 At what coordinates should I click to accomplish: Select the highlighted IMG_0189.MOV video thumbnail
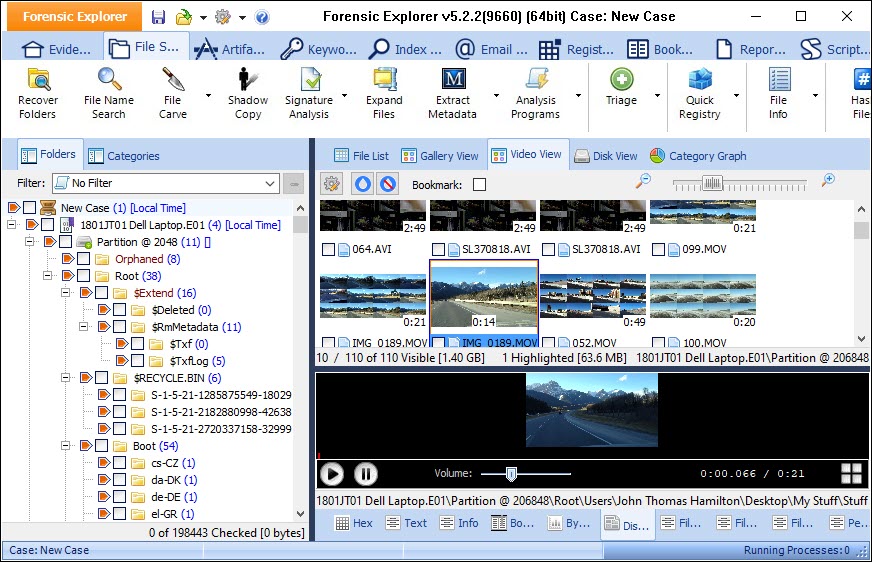(484, 295)
